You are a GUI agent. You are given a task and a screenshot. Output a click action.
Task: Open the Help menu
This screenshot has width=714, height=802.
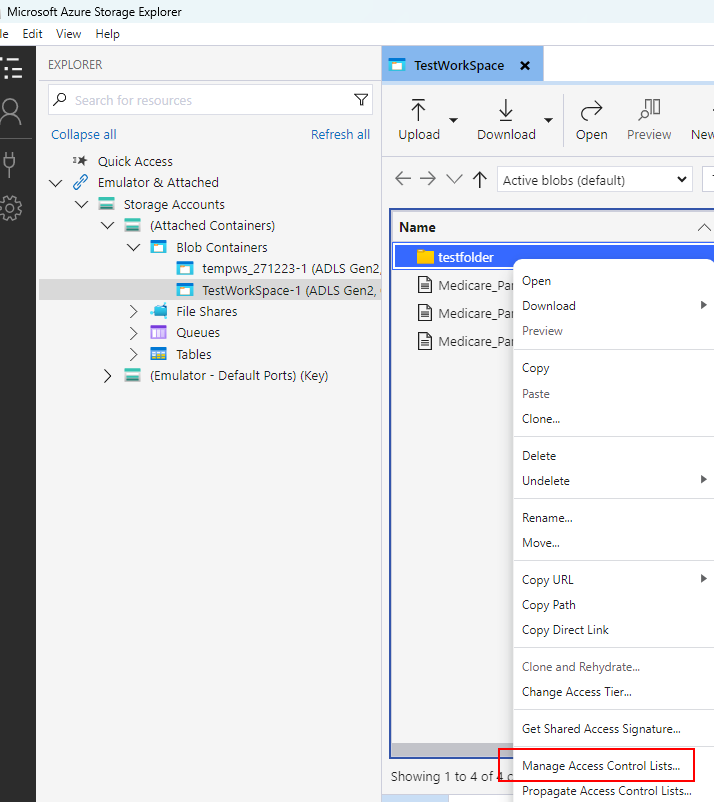click(x=107, y=34)
